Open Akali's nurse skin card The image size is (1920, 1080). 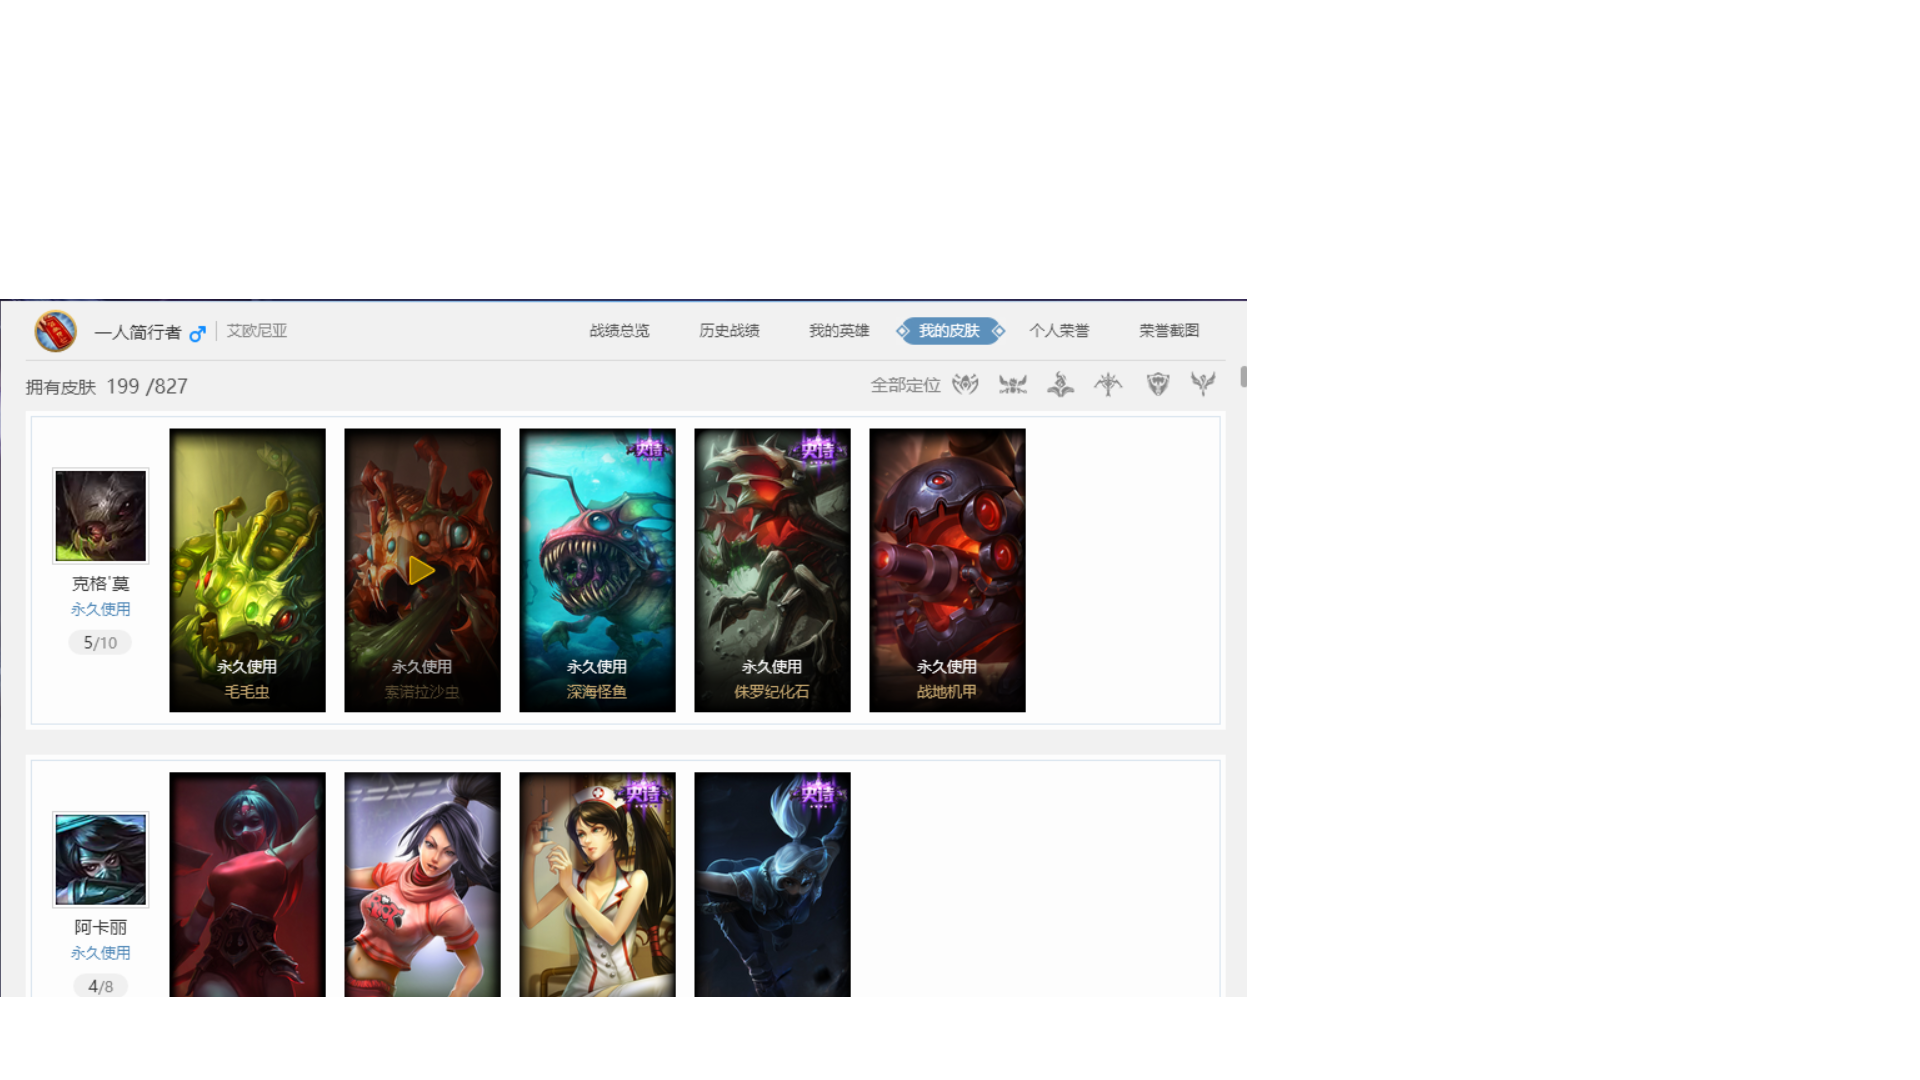pos(597,884)
